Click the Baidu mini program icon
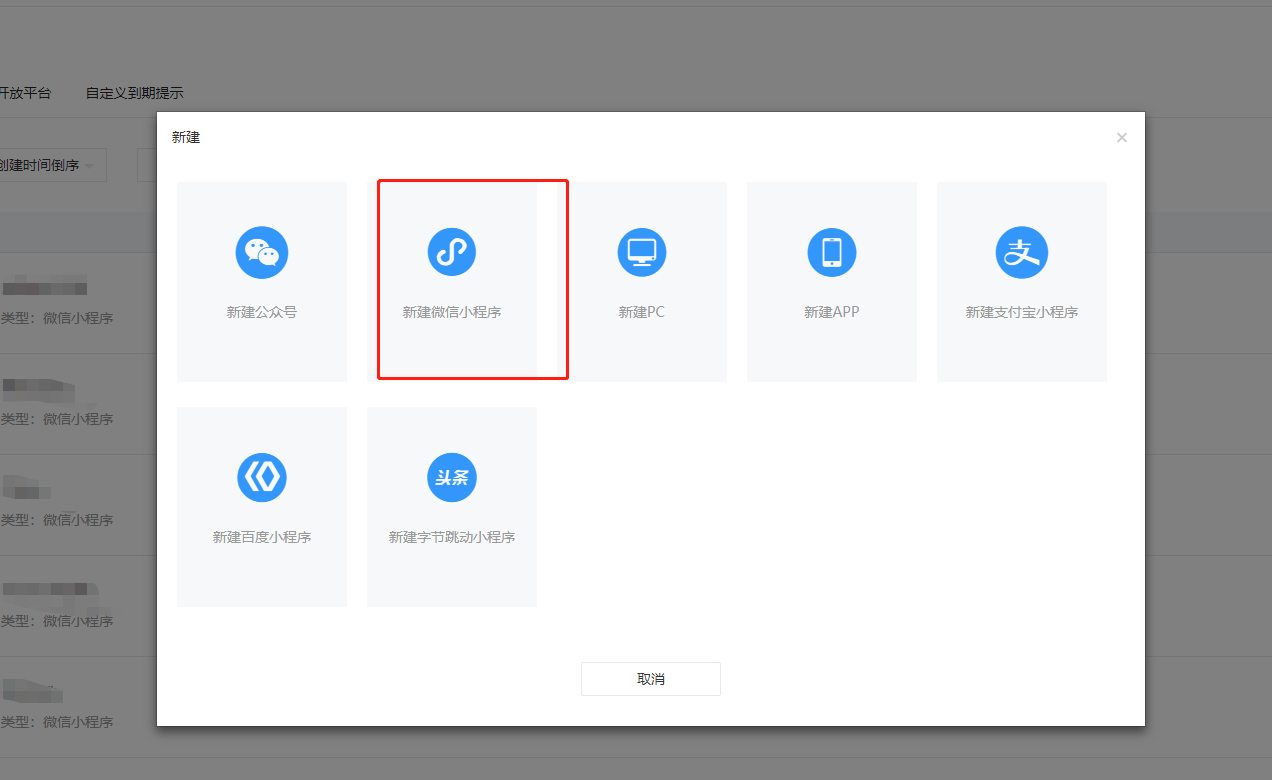1272x780 pixels. click(x=262, y=477)
